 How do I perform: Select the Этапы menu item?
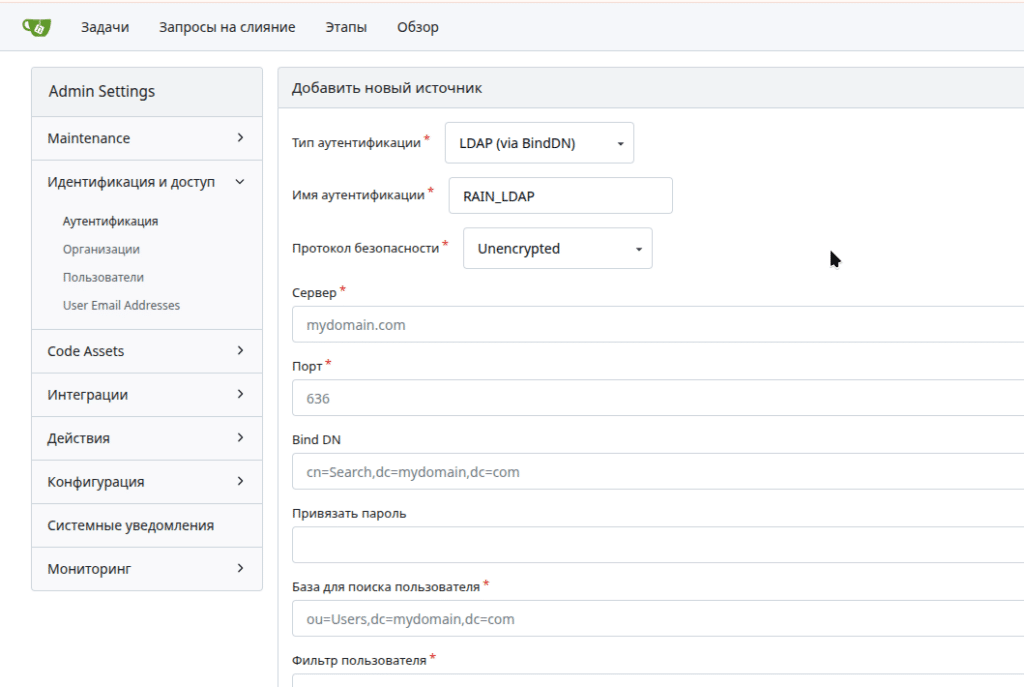(345, 27)
